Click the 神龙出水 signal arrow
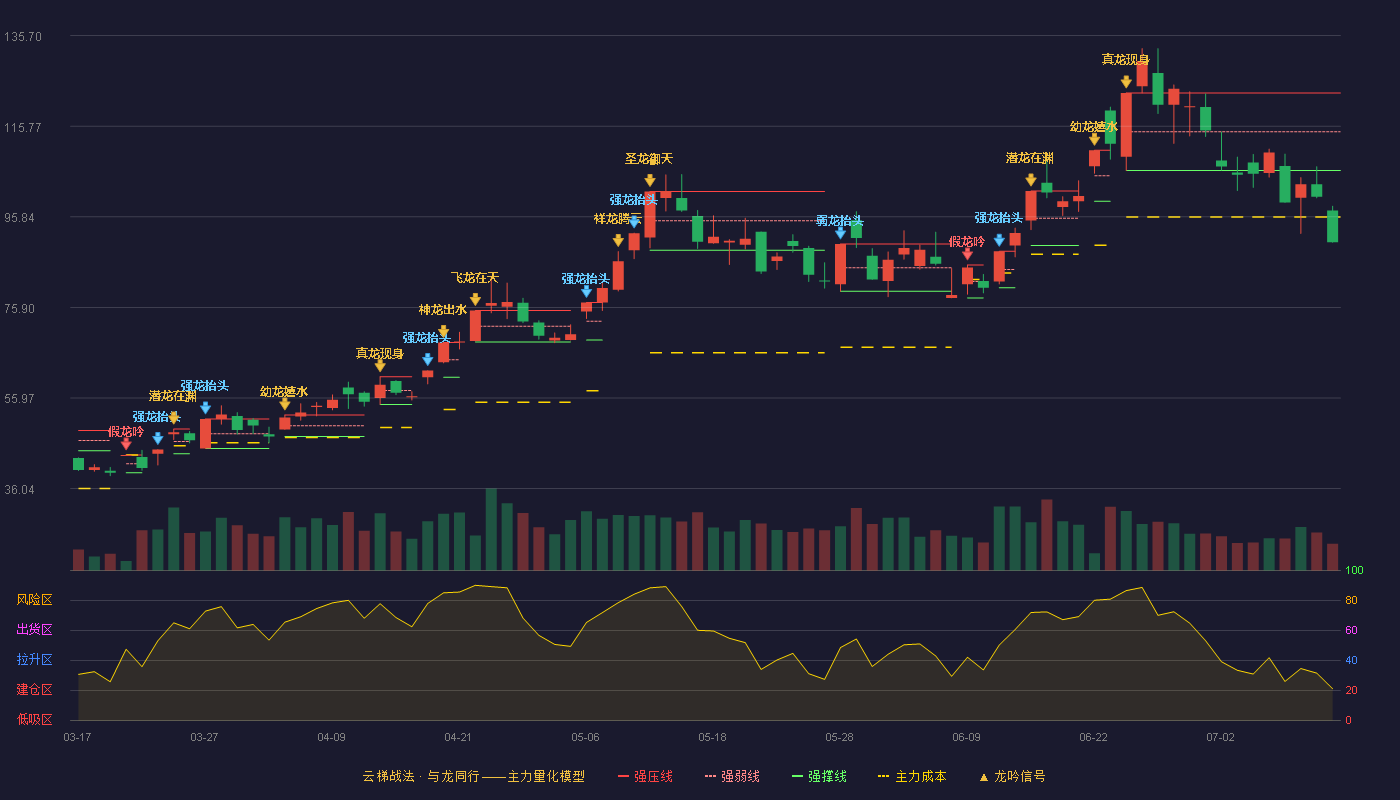Screen dimensions: 1400x800 pyautogui.click(x=443, y=331)
